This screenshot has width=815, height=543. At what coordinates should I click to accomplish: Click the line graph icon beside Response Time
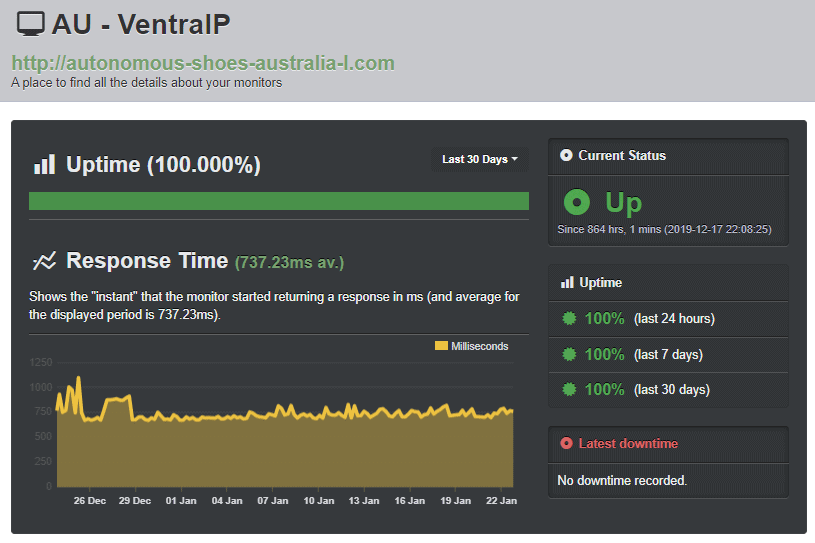click(45, 261)
